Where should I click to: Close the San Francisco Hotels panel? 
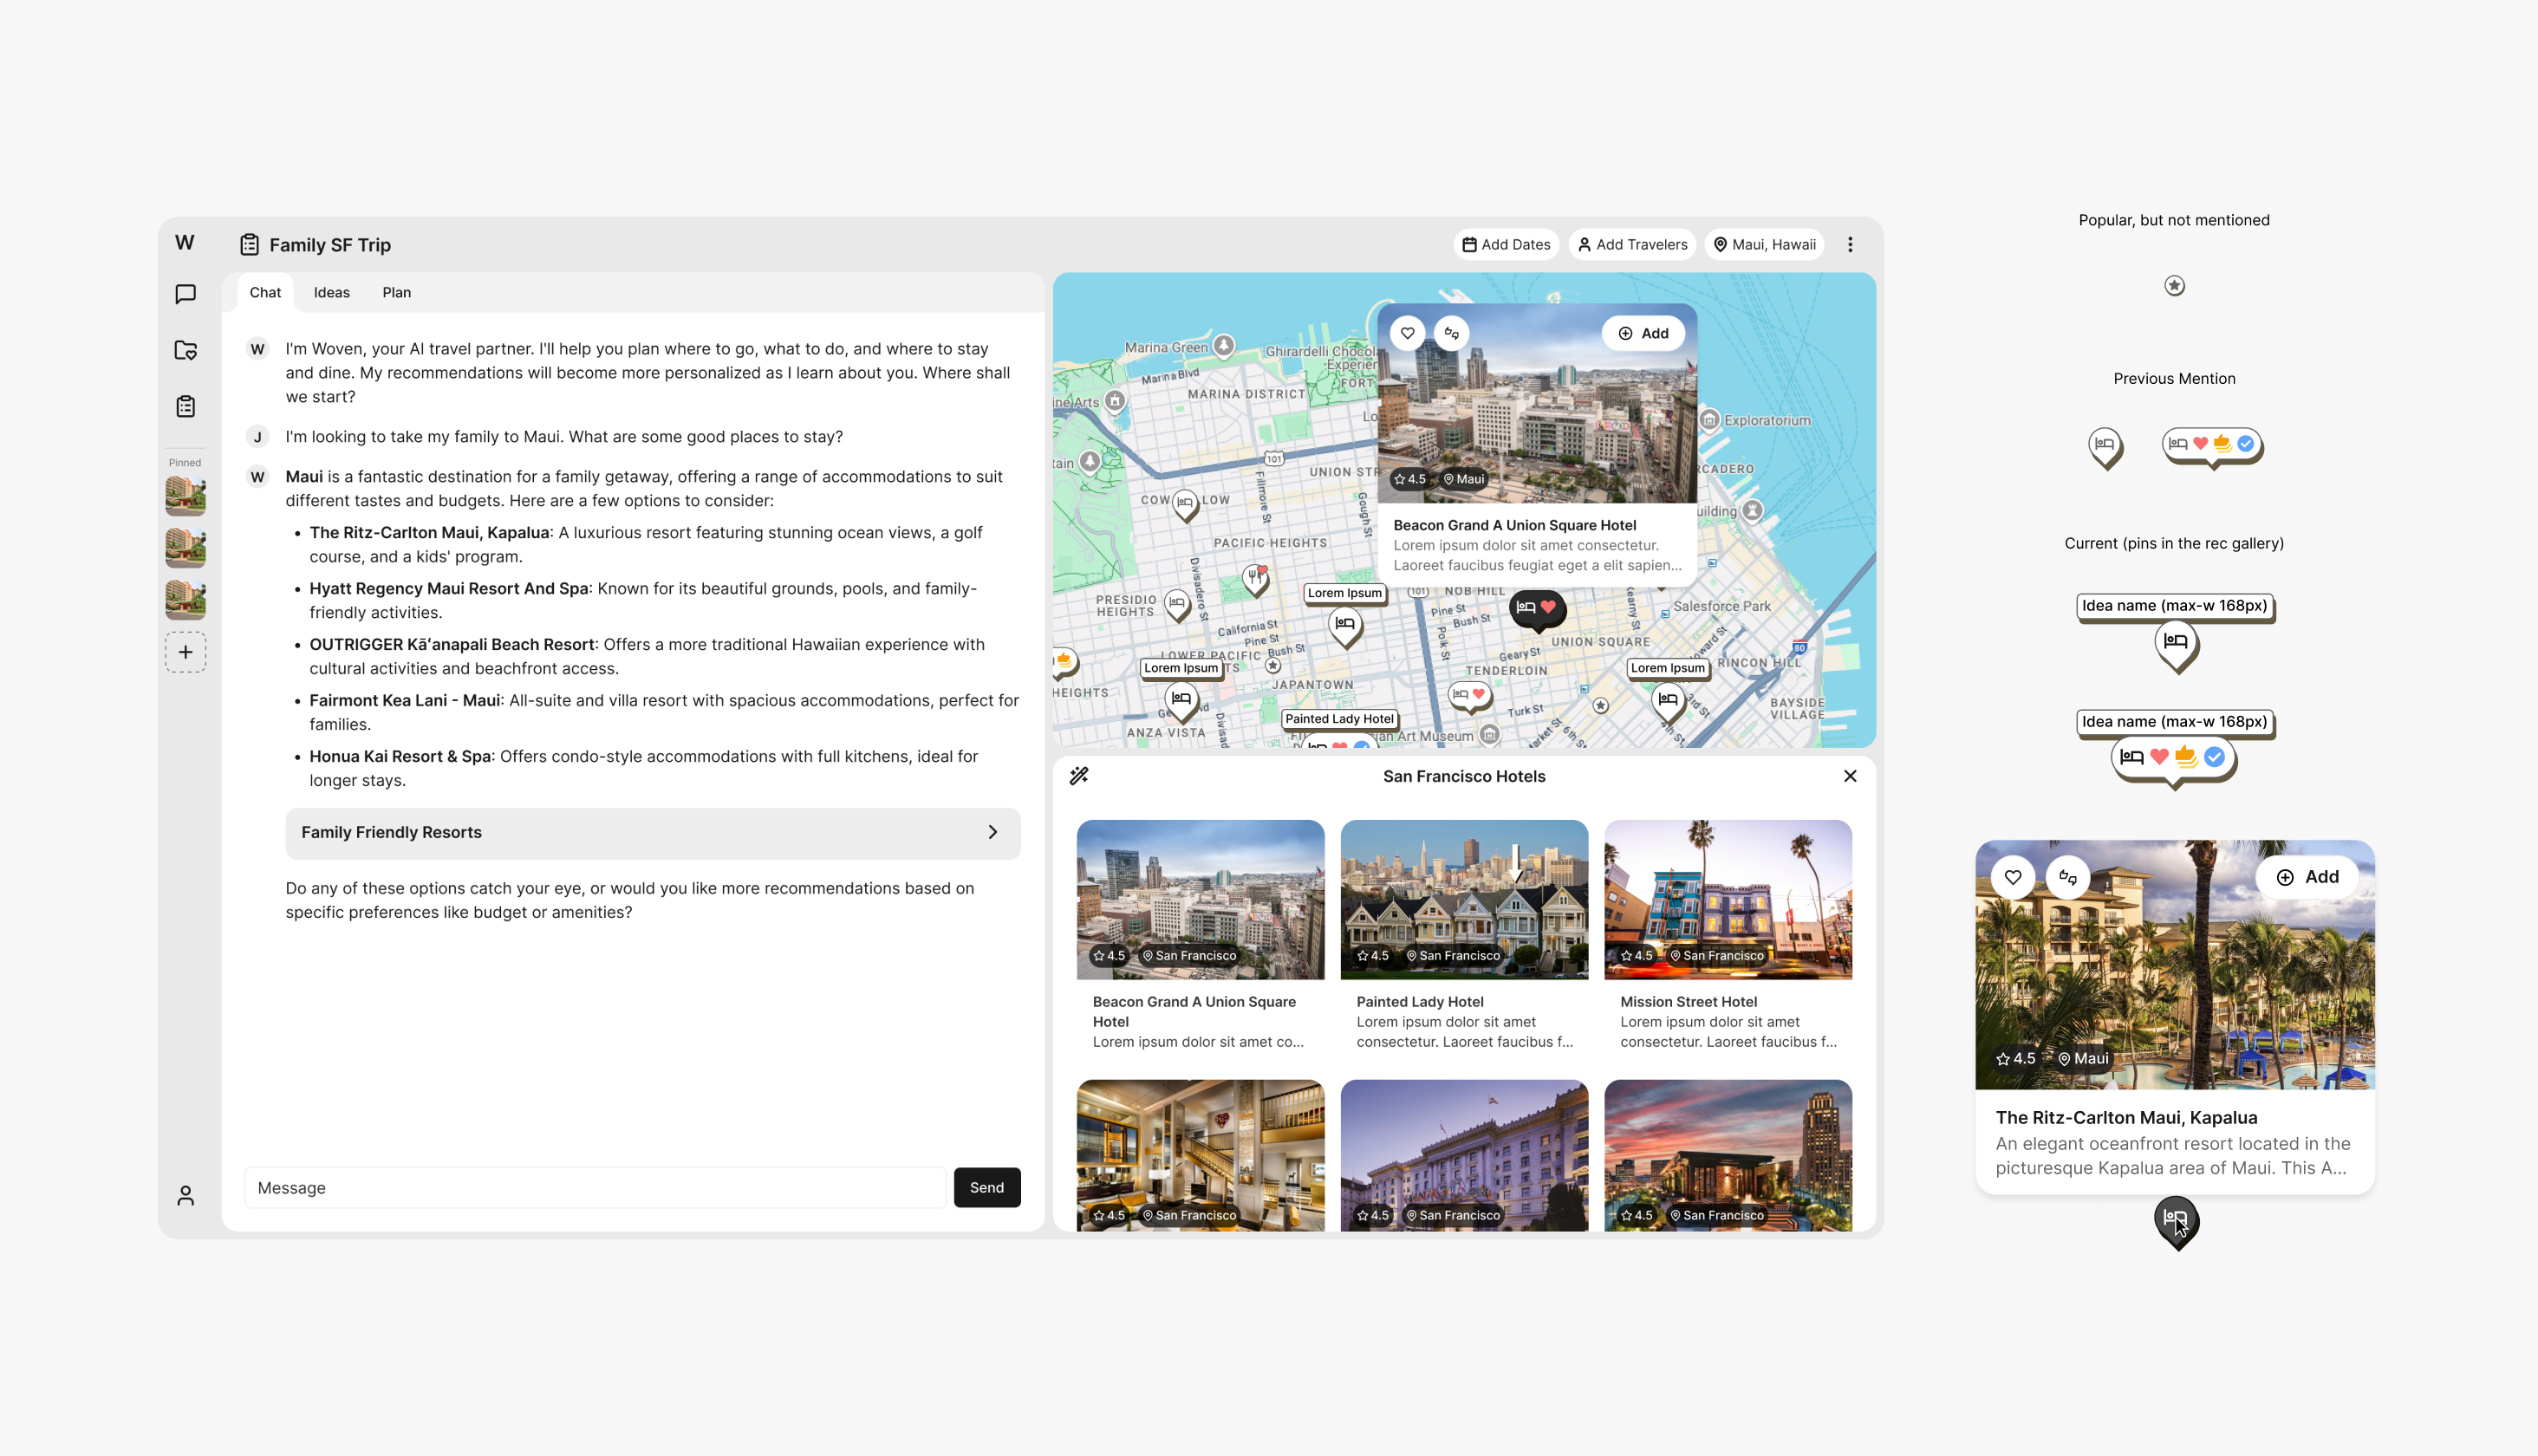[x=1850, y=776]
